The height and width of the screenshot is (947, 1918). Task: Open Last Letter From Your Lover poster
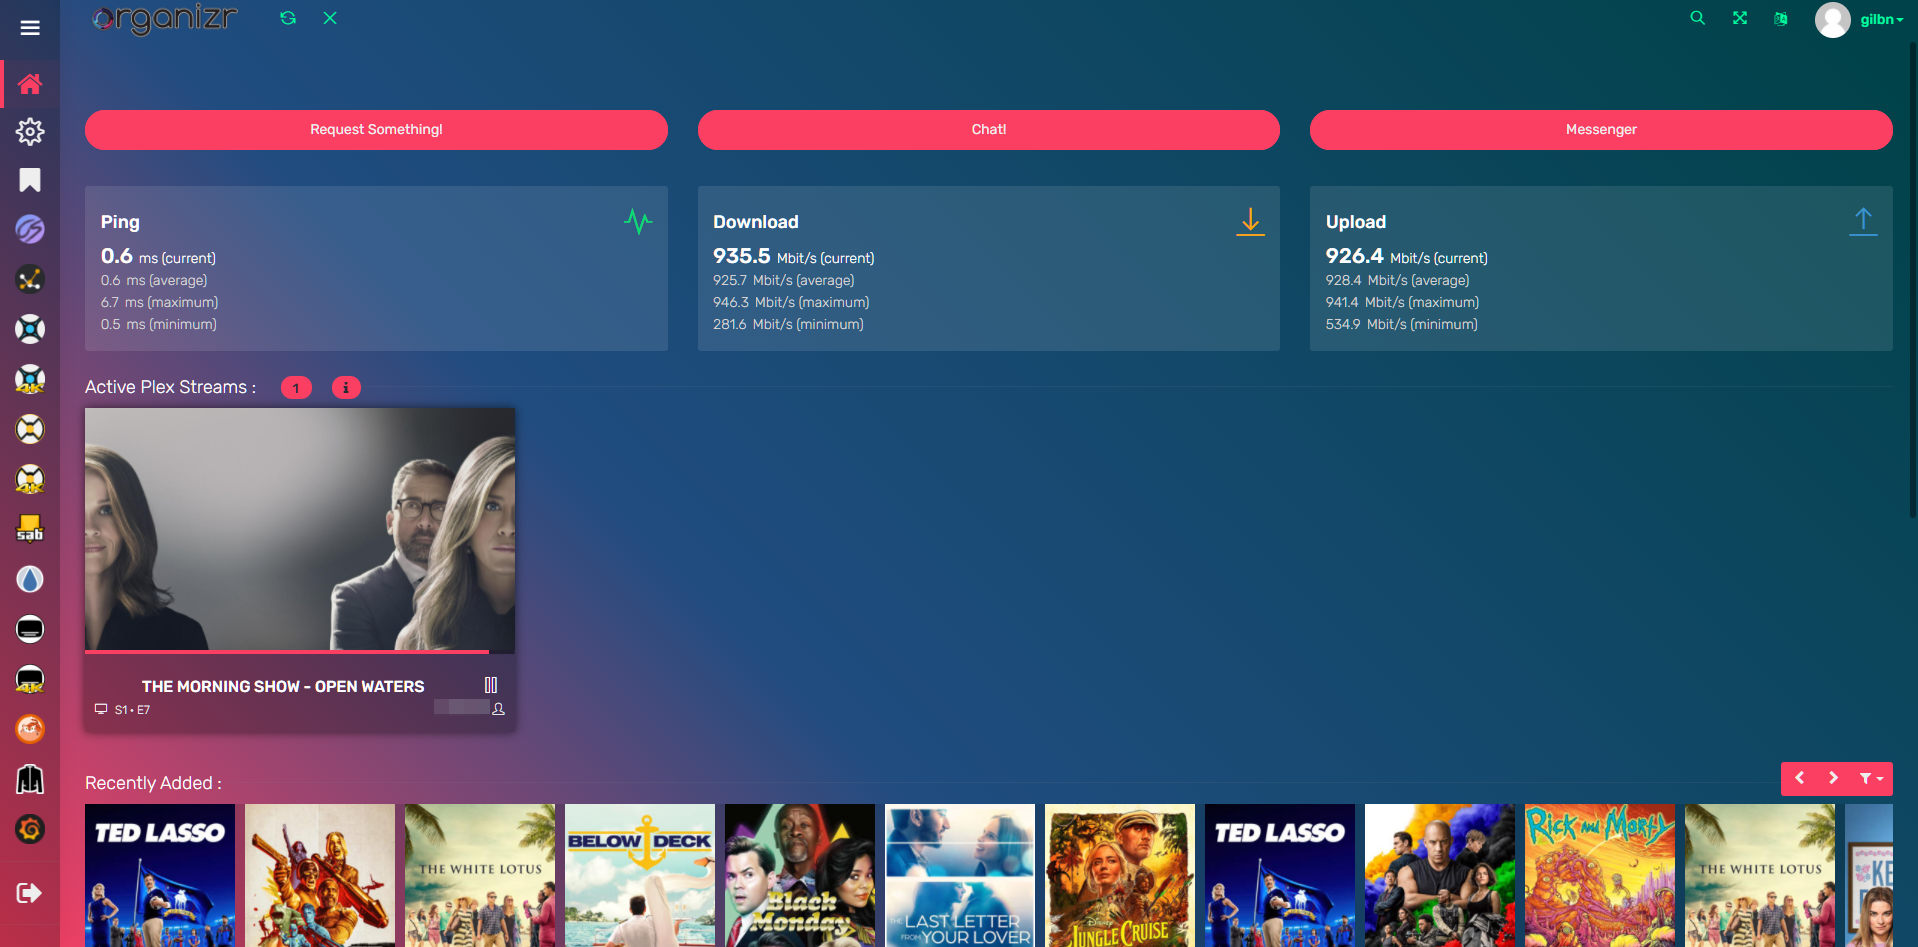[960, 875]
